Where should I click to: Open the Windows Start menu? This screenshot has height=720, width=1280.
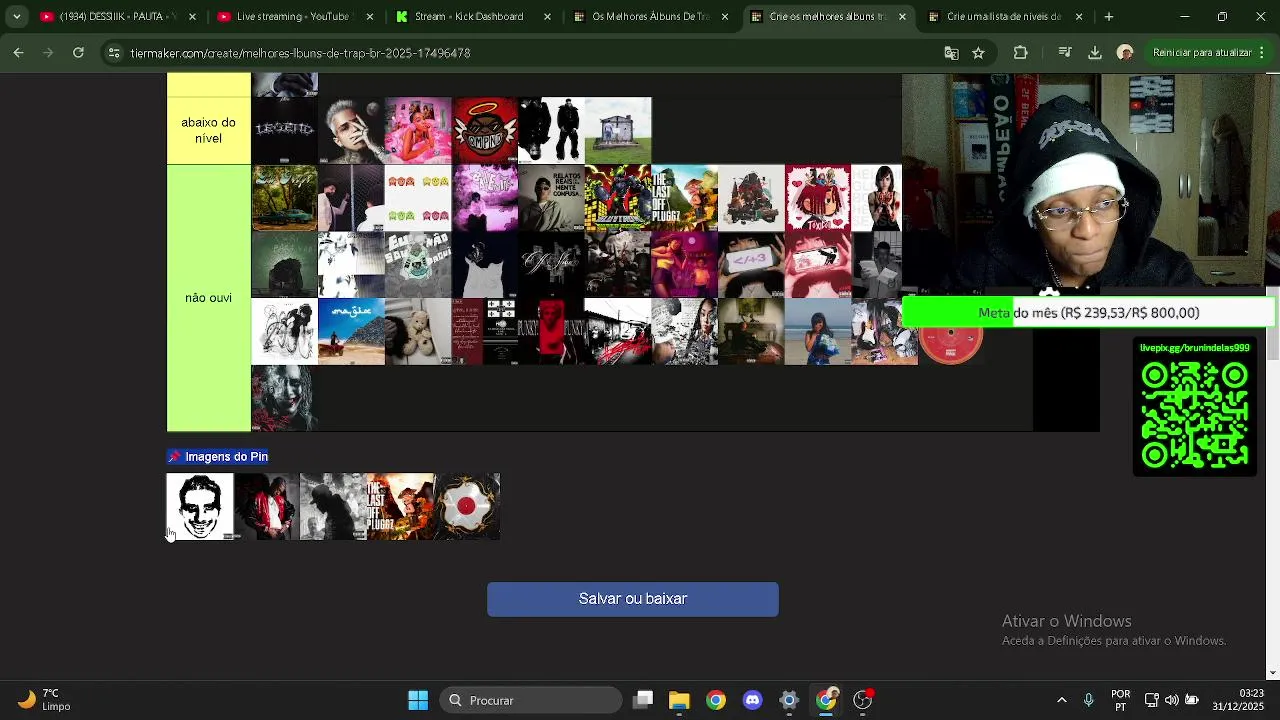[x=418, y=700]
